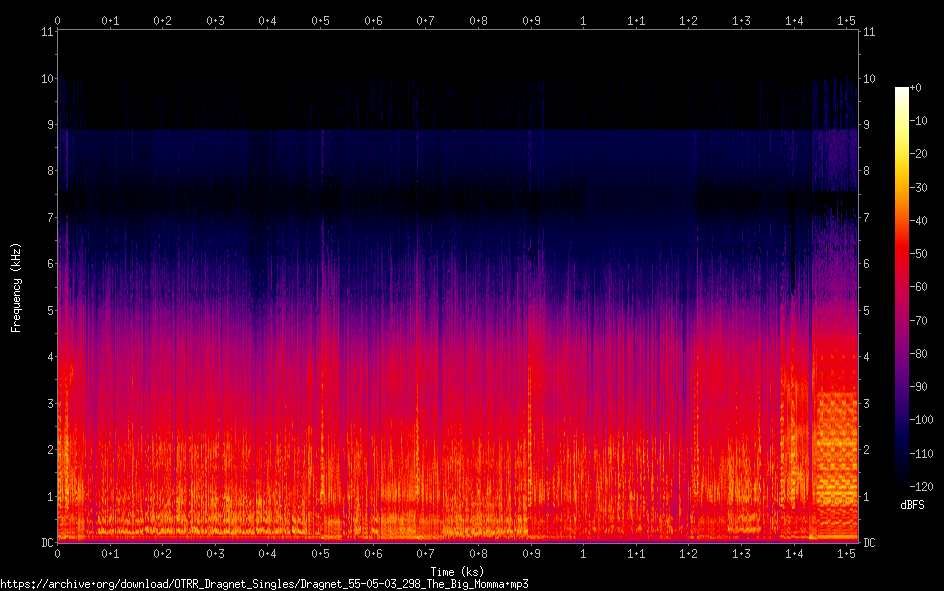
Task: Click the -90 label on the dBFS scale
Action: point(926,387)
